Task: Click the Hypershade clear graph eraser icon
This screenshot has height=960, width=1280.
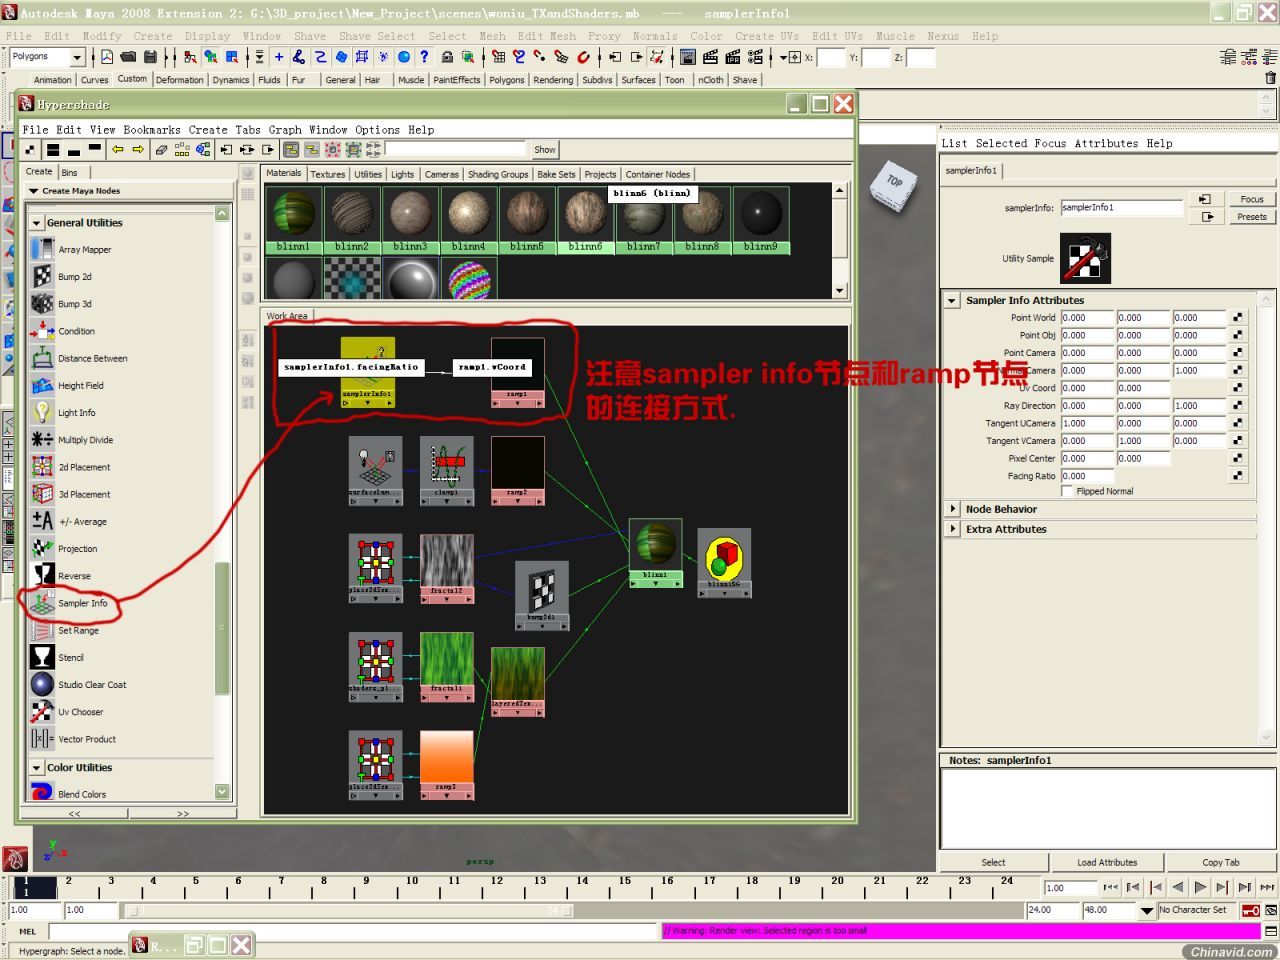Action: (161, 150)
